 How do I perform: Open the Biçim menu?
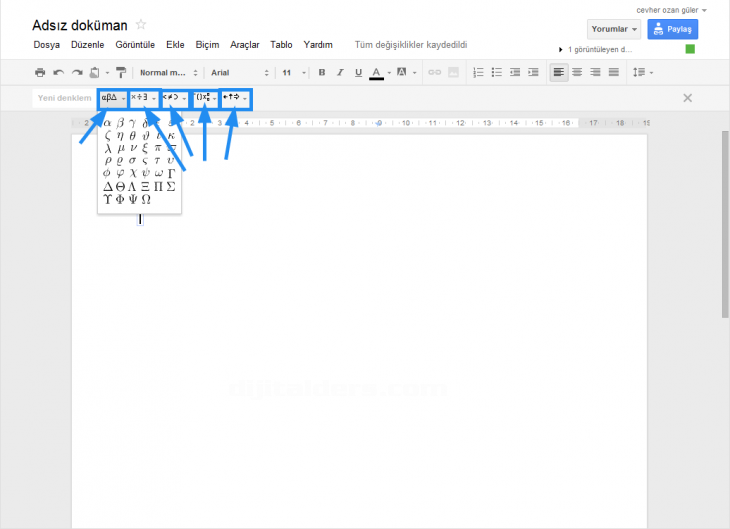207,45
